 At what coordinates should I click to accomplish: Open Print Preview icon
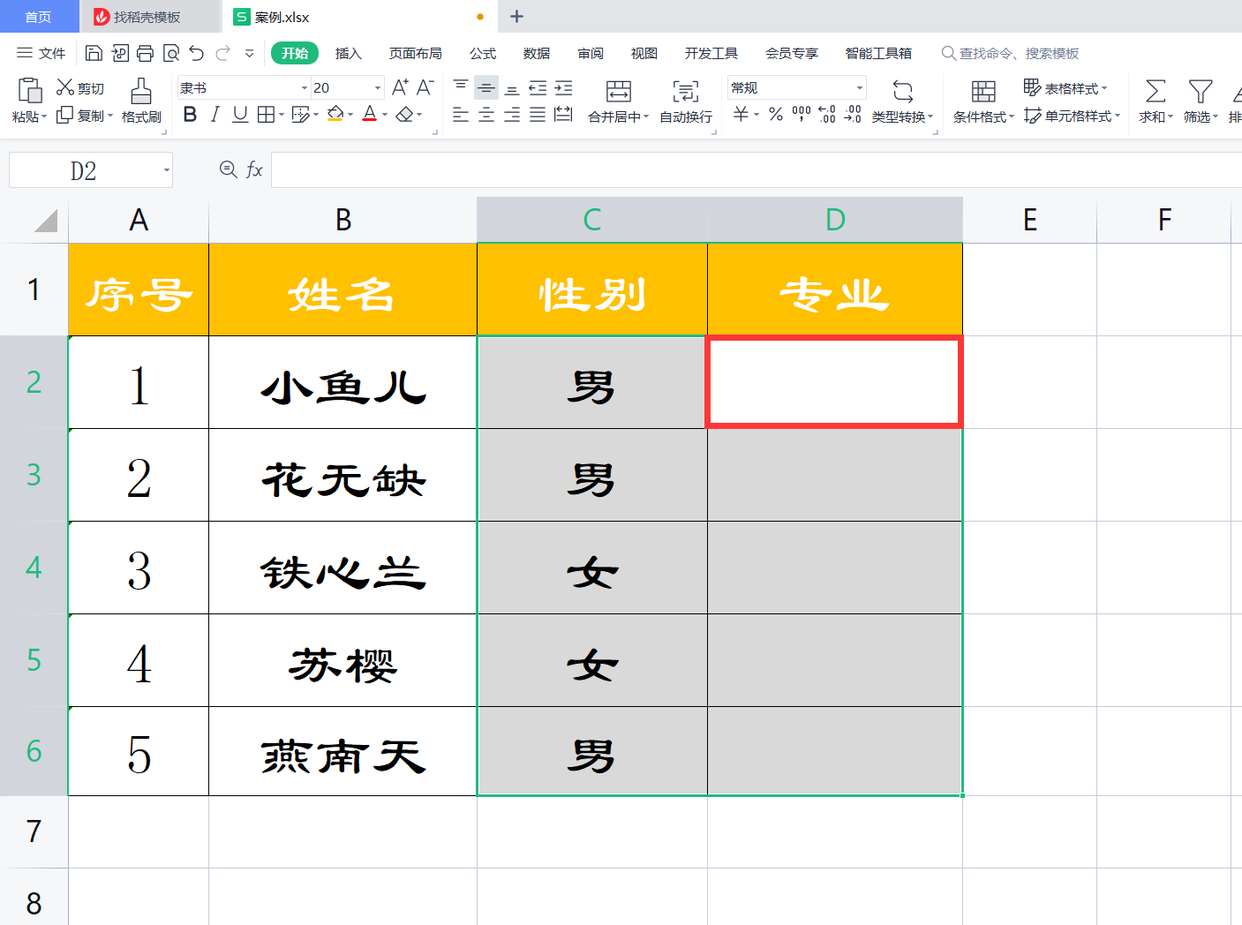[x=171, y=53]
